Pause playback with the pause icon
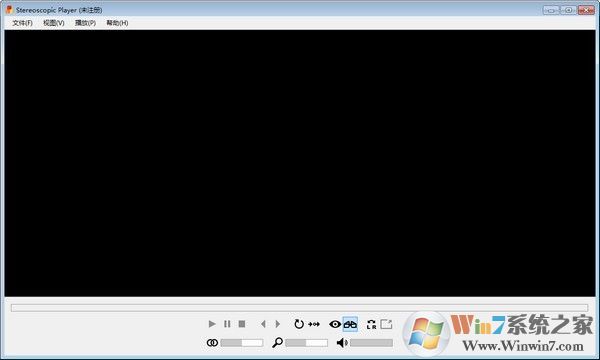 (227, 324)
